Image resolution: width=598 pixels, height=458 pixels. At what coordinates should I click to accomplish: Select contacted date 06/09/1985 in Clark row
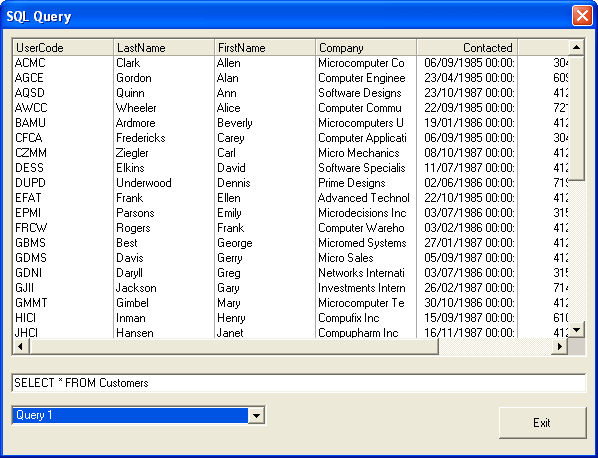[469, 63]
